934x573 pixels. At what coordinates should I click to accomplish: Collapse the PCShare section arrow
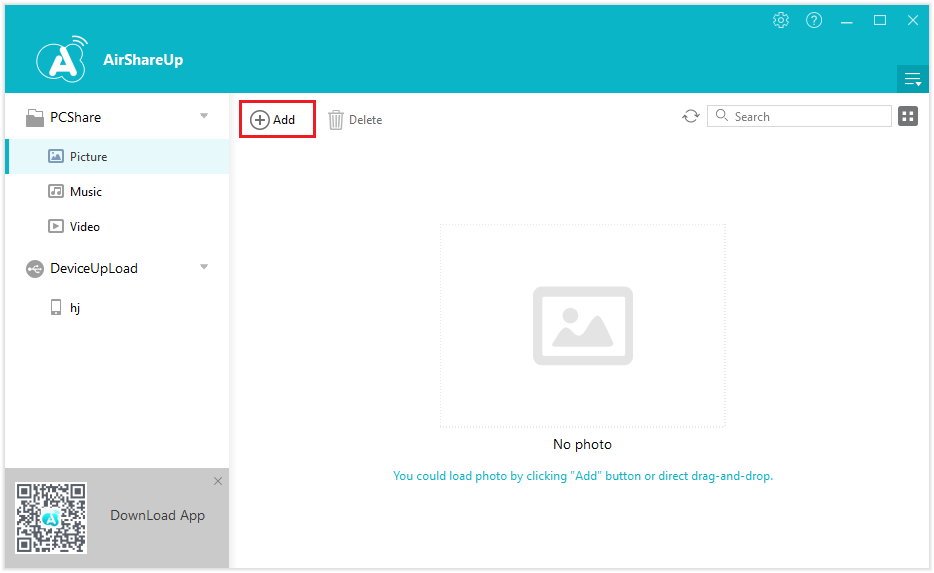(204, 116)
